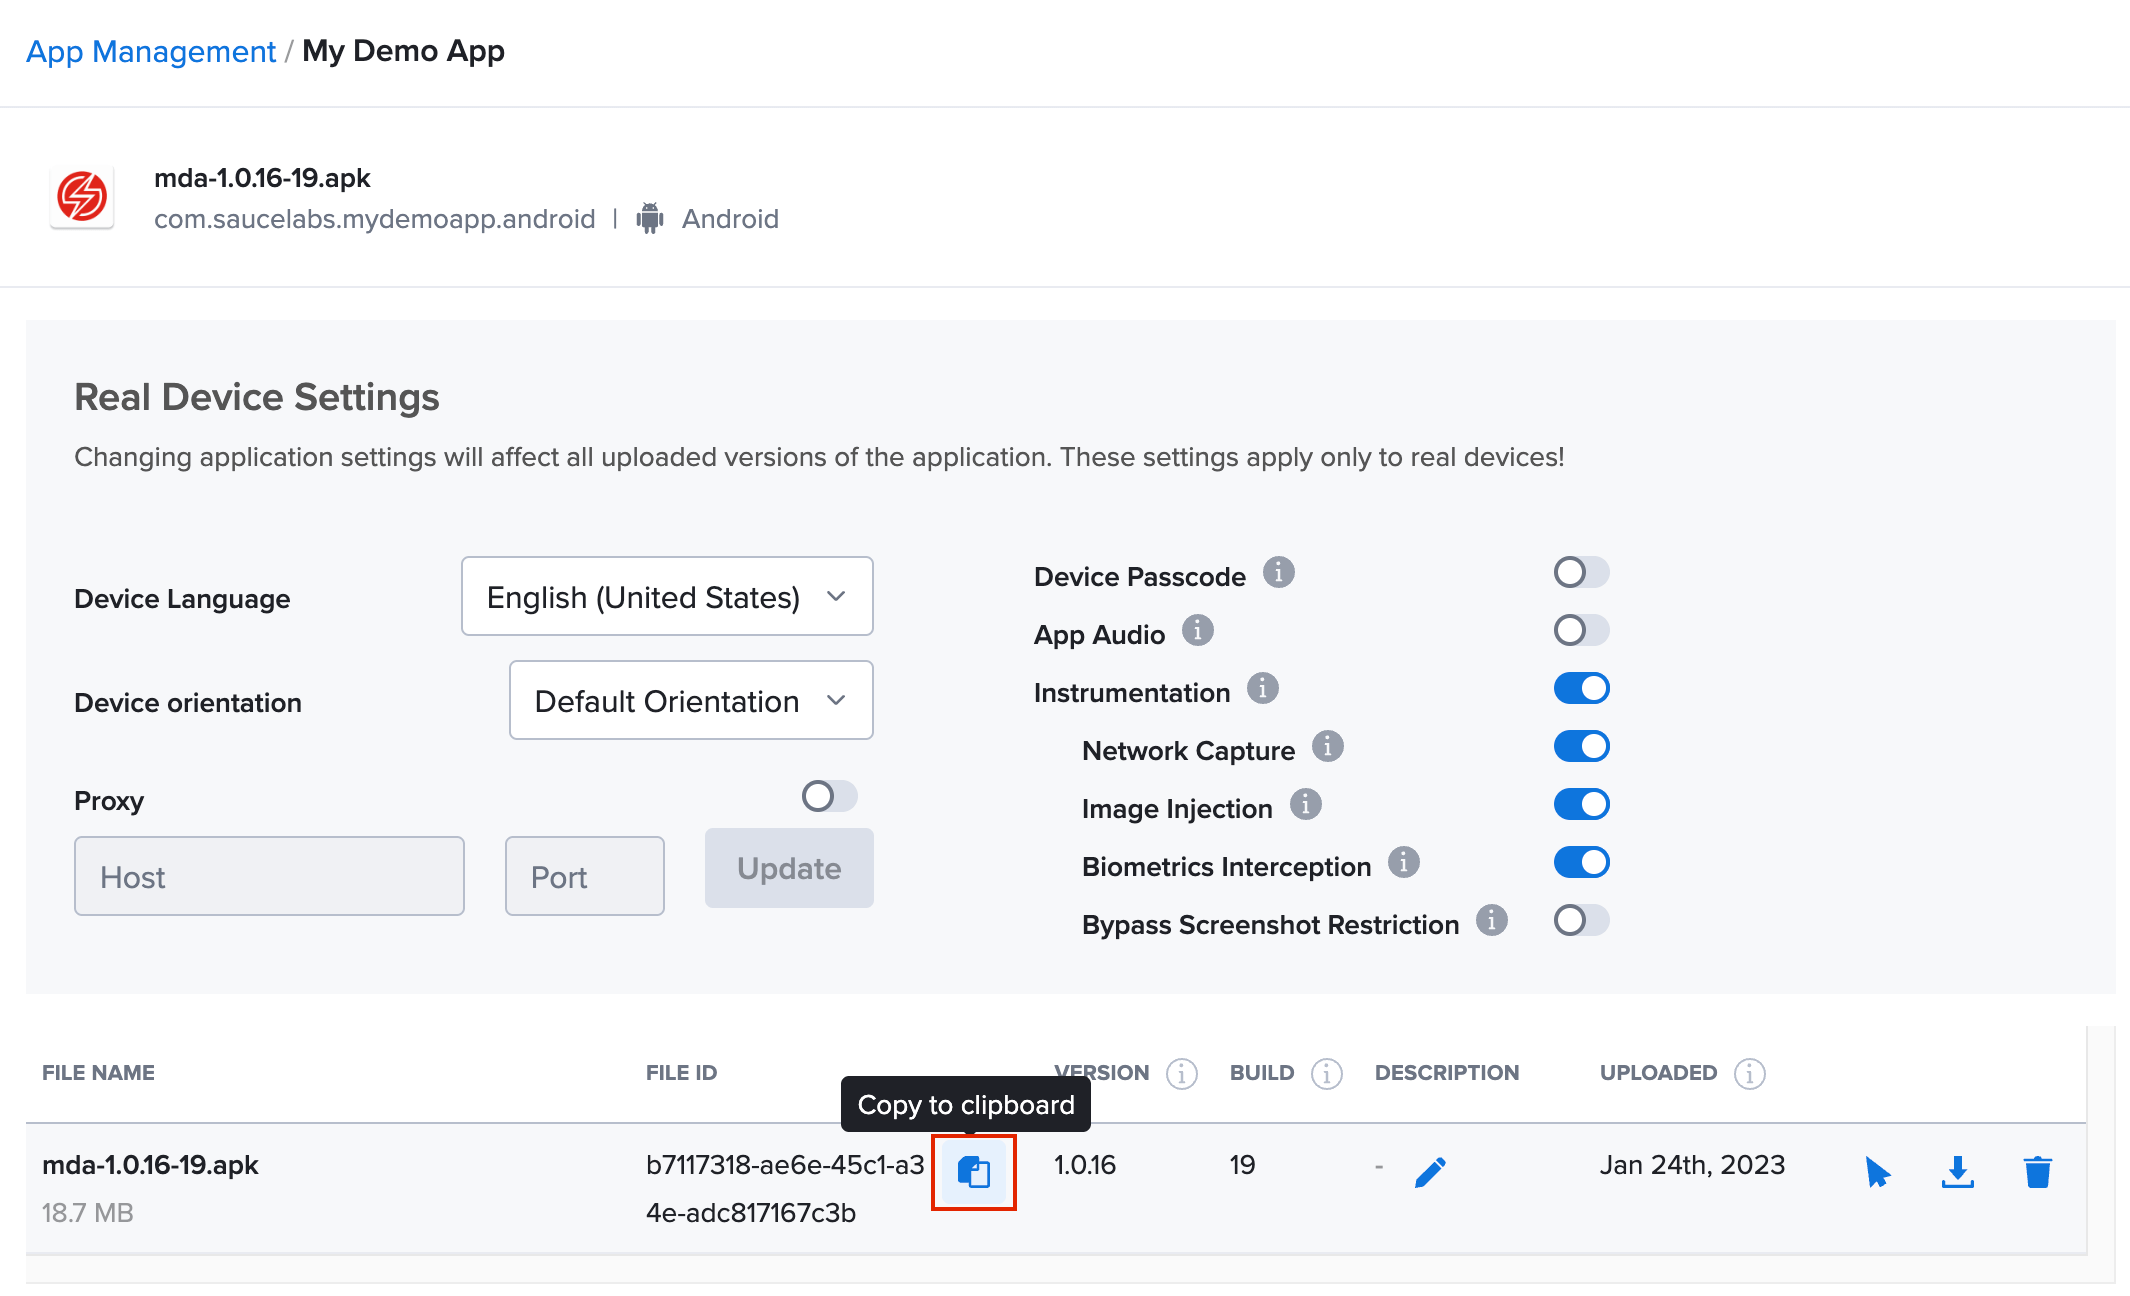Delete the mda-1.0.16-19.apk file

[2038, 1171]
